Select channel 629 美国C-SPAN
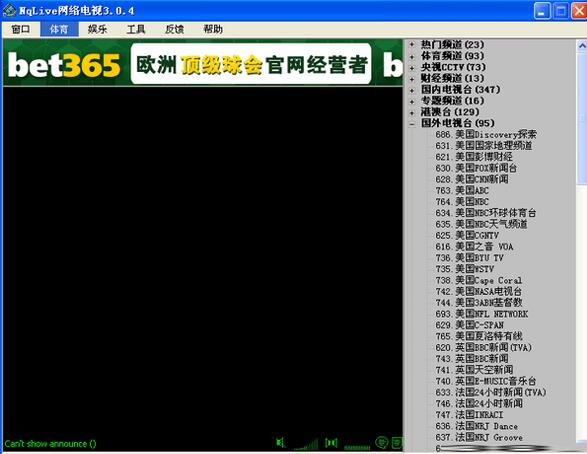 [x=469, y=325]
